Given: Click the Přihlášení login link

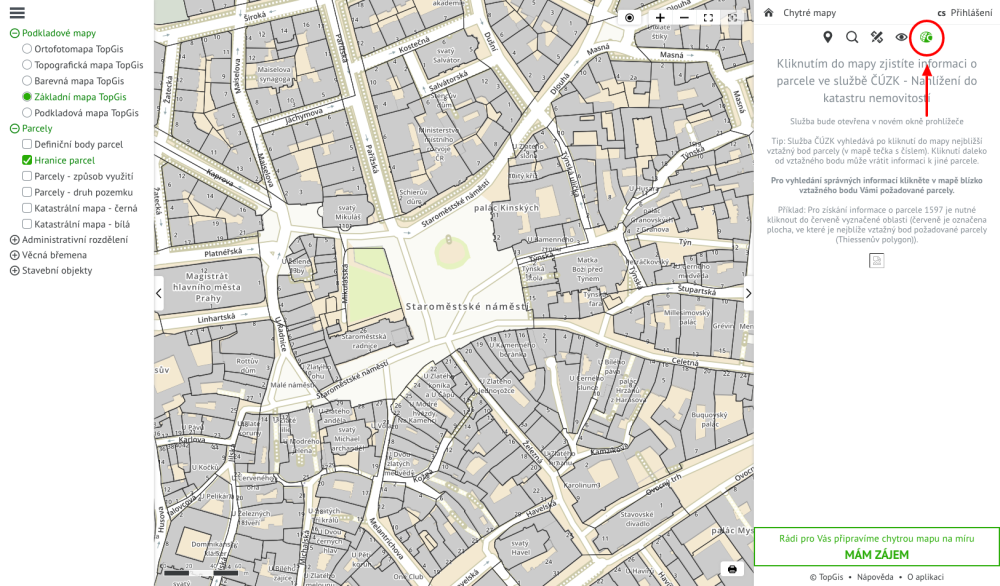Looking at the screenshot, I should (970, 13).
